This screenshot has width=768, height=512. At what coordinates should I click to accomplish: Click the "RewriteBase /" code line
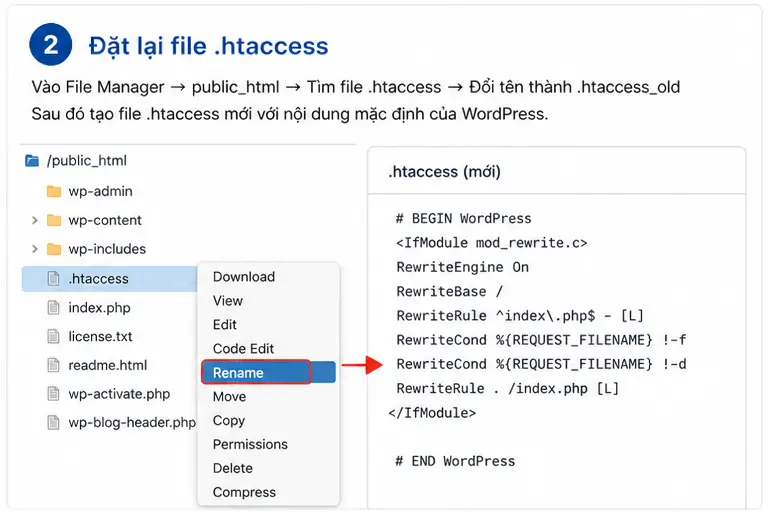[x=449, y=292]
